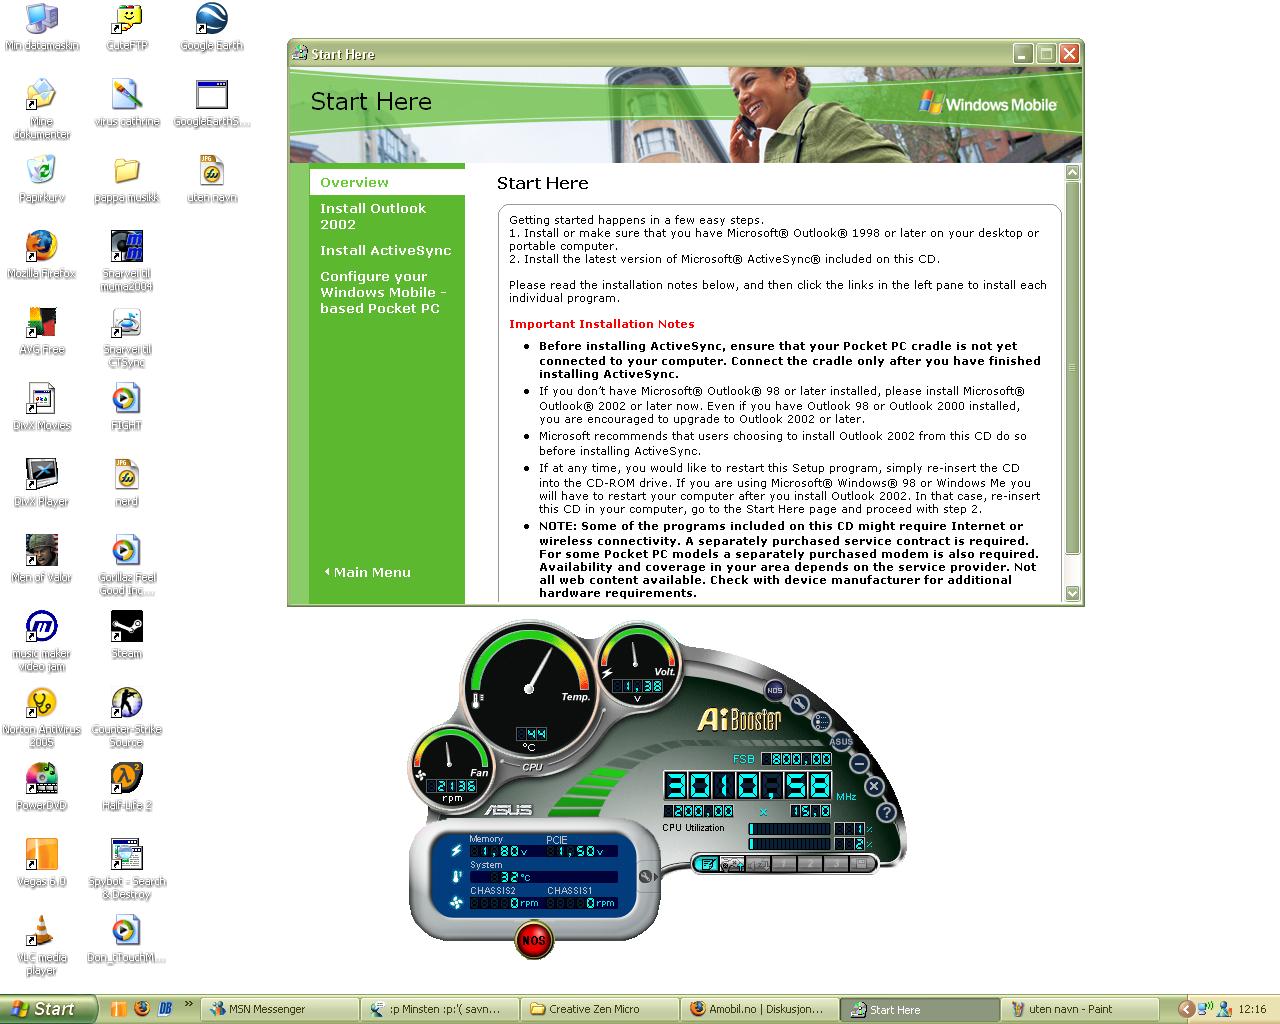Open the DivX Movies icon
The height and width of the screenshot is (1024, 1280).
(41, 407)
